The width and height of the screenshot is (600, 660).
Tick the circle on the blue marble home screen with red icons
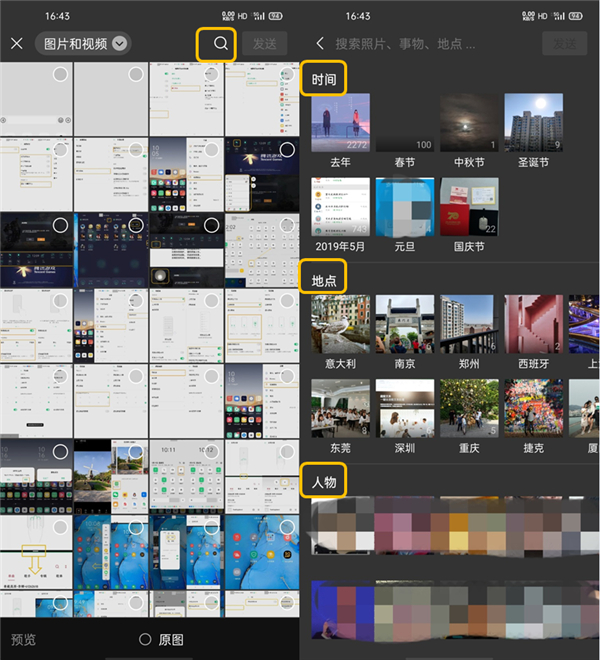pyautogui.click(x=287, y=527)
